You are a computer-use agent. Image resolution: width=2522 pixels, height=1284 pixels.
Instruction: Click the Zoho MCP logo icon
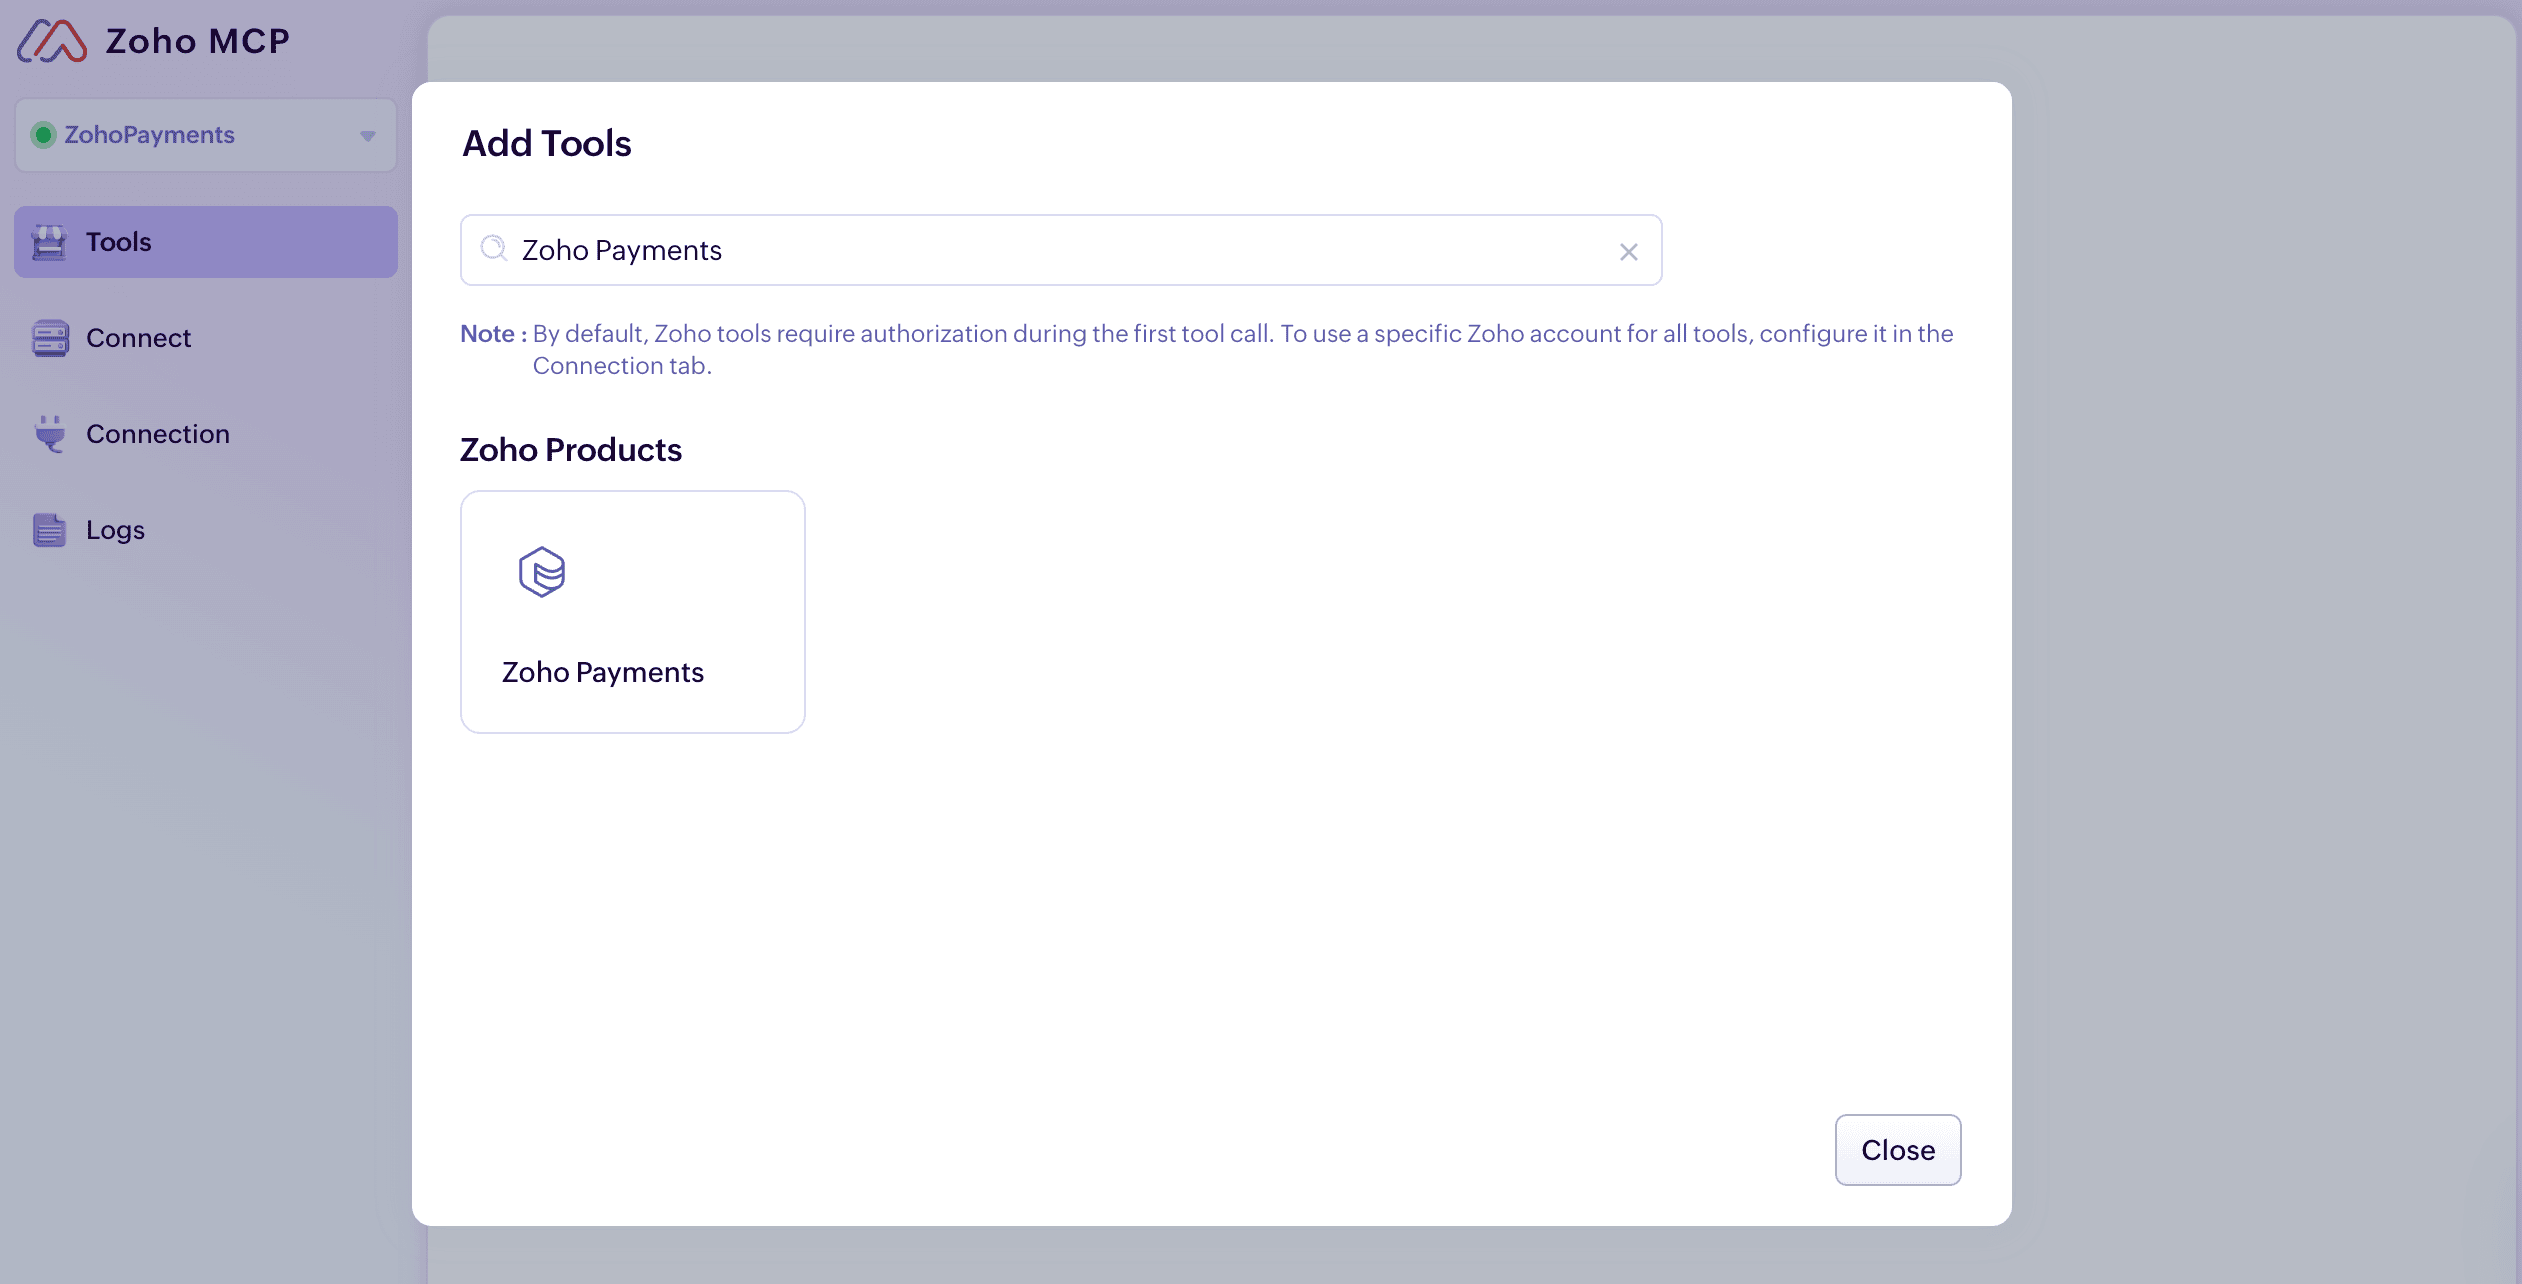pyautogui.click(x=52, y=41)
